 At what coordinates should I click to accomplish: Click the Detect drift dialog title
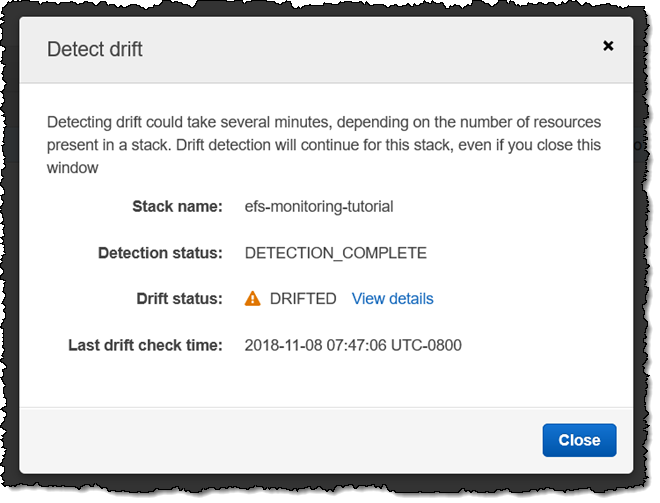point(95,49)
